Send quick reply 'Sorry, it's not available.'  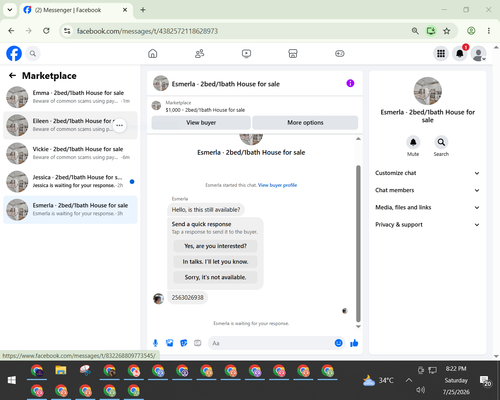(215, 277)
